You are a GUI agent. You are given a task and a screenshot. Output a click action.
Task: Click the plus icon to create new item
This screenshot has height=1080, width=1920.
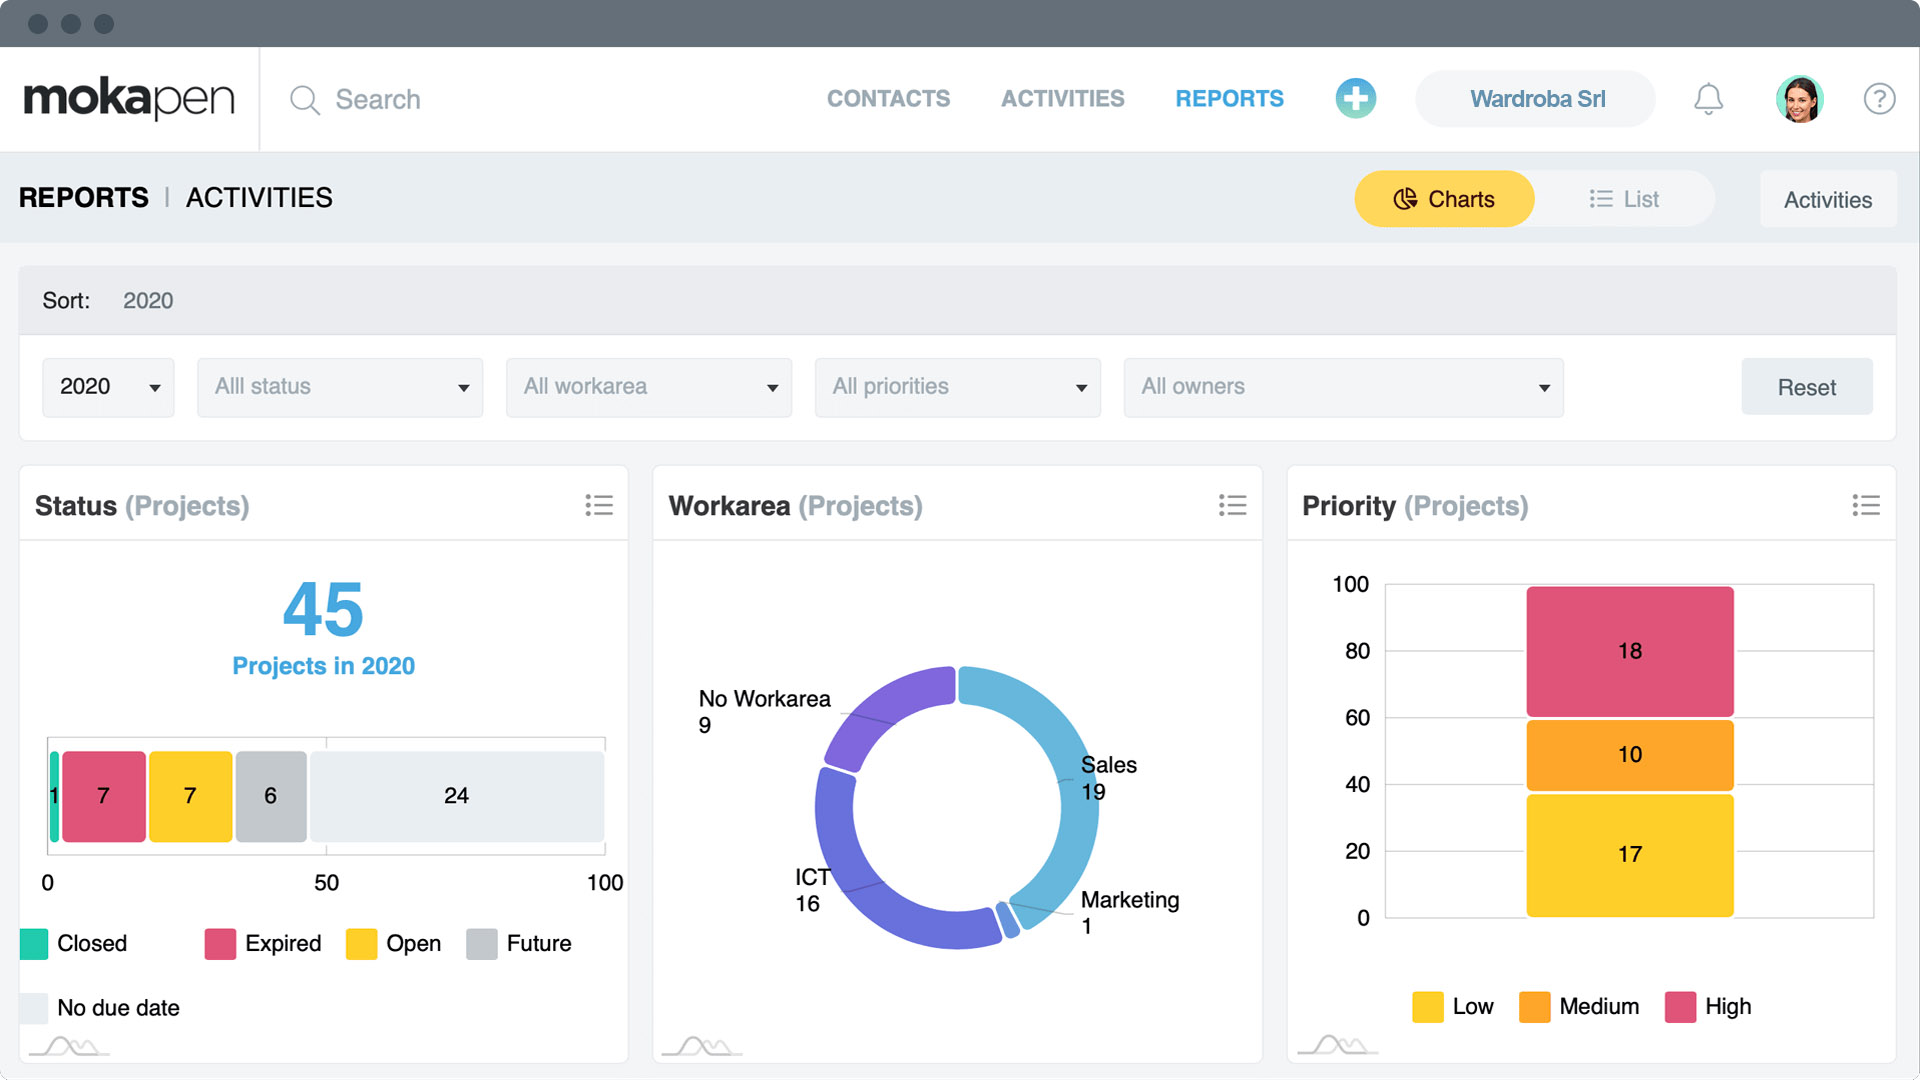coord(1356,99)
